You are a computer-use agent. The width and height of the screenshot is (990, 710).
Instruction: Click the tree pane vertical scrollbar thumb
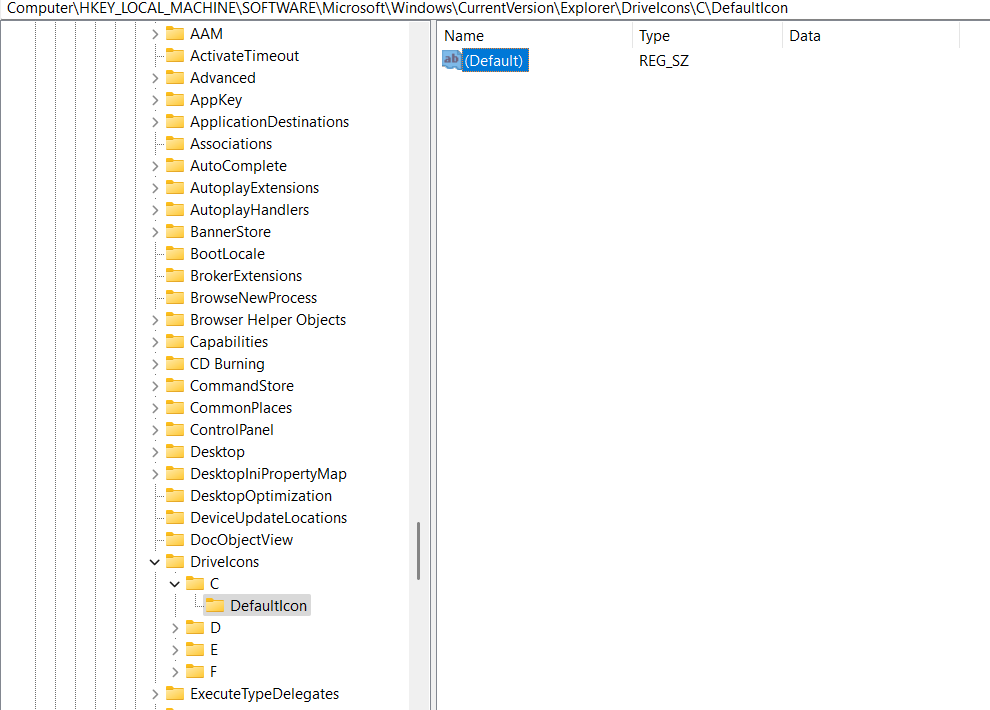(418, 550)
